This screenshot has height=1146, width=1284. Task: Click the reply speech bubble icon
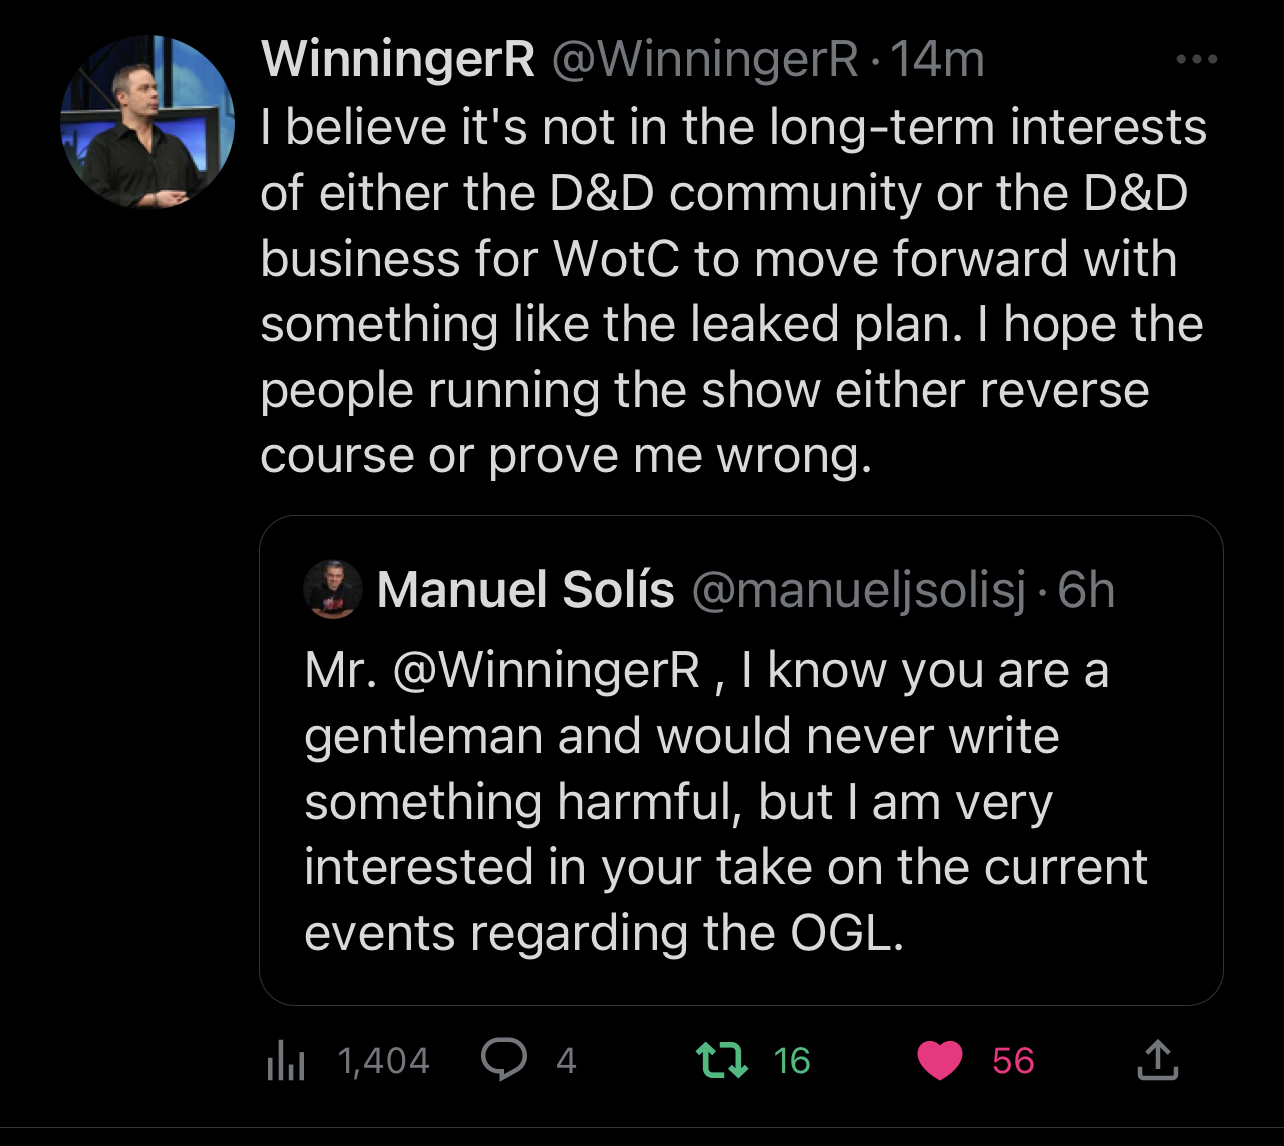pos(504,1060)
